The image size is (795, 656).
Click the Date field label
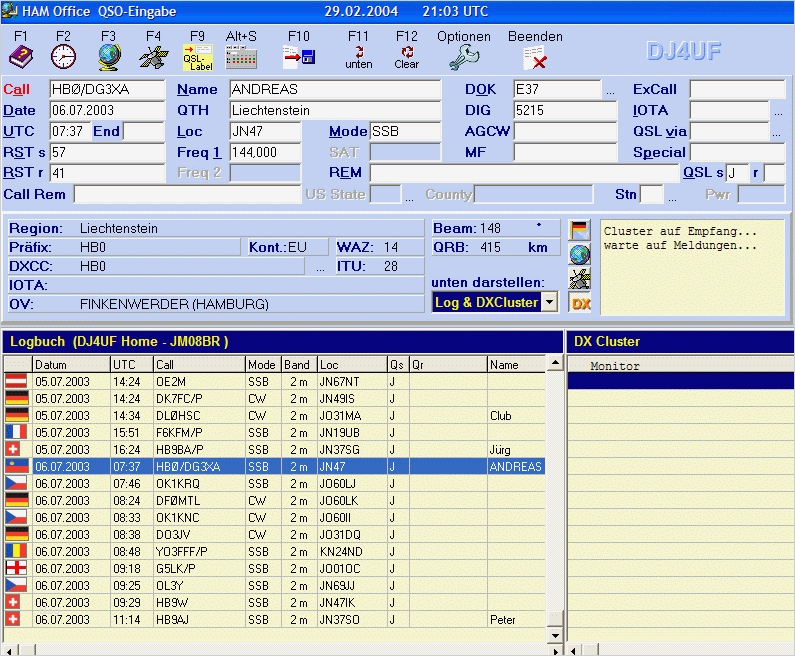click(19, 111)
